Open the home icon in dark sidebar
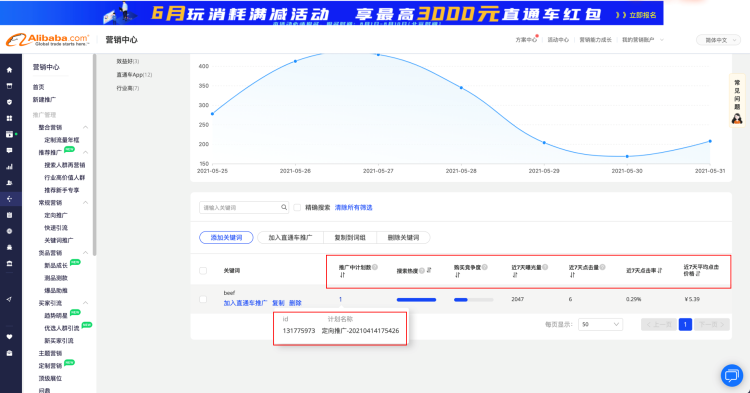 coord(9,70)
